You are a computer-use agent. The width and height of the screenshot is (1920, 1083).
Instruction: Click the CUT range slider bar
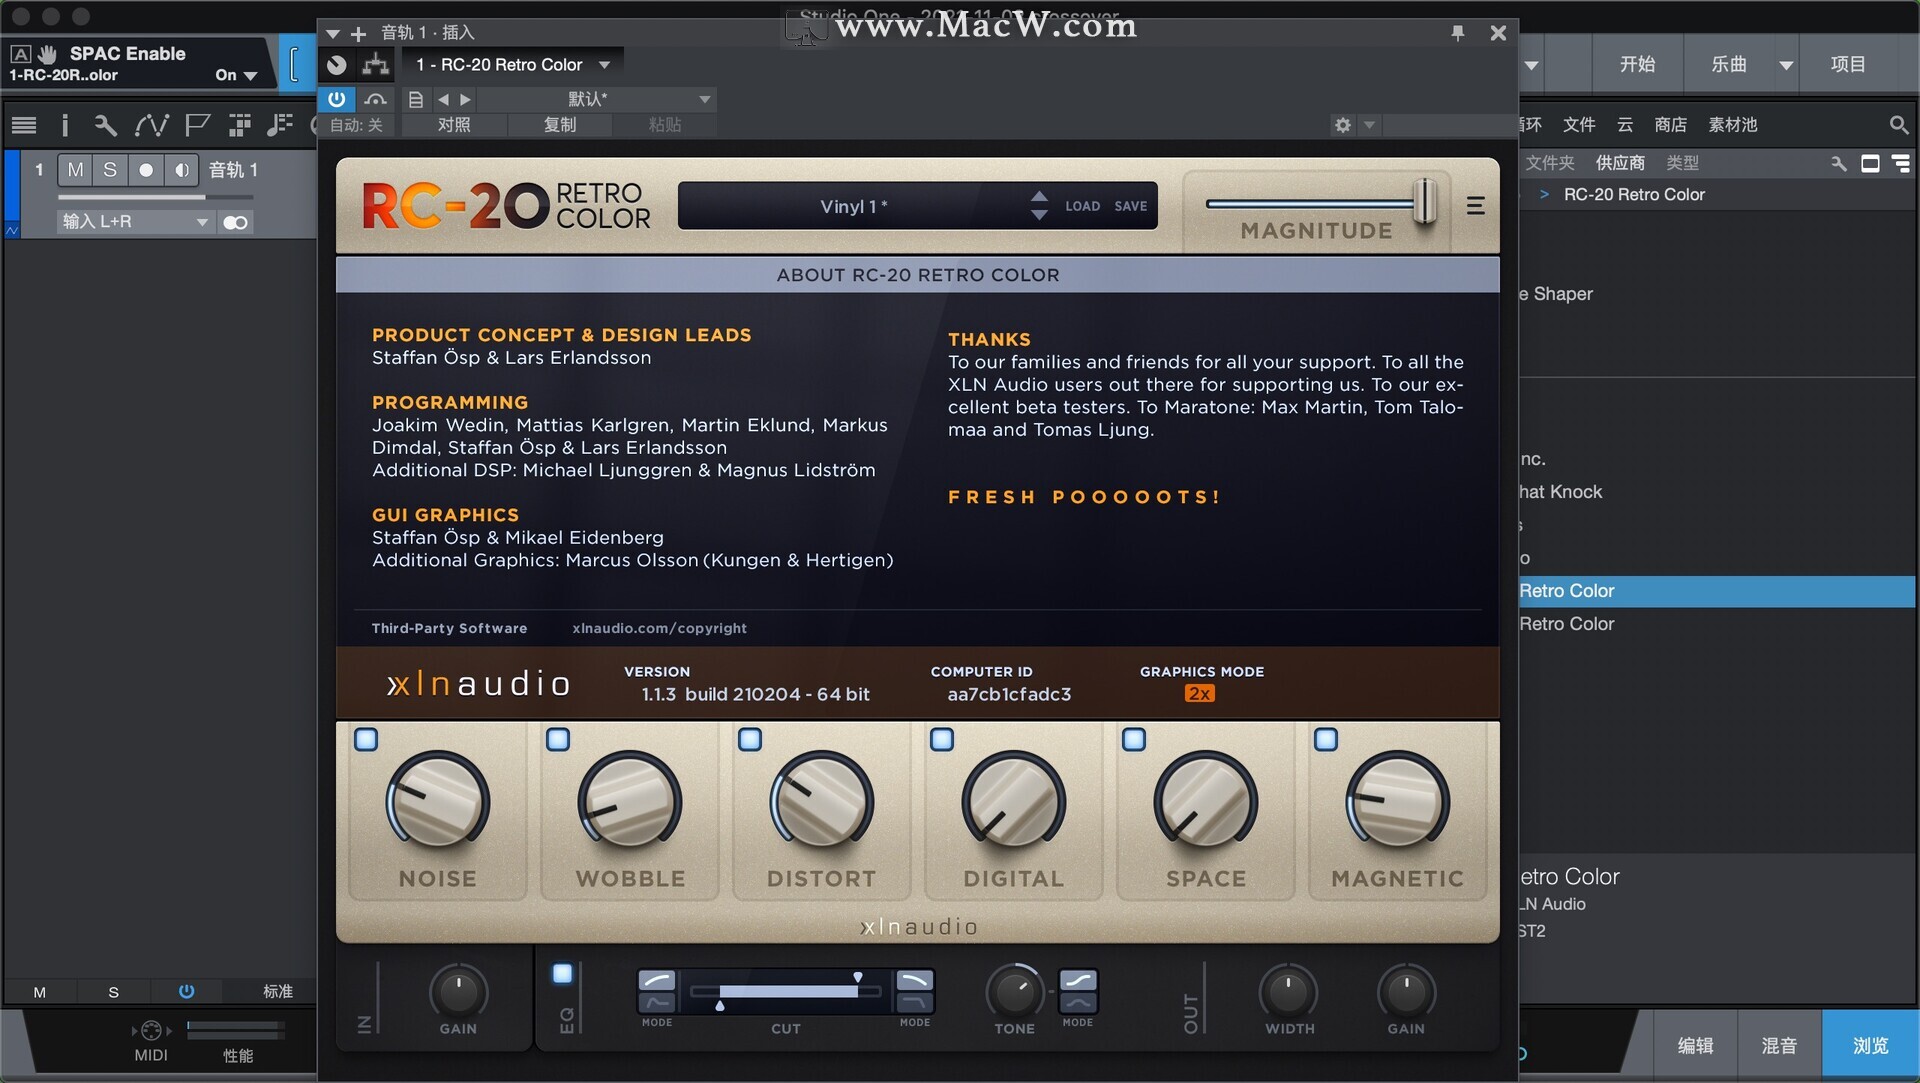(x=788, y=991)
